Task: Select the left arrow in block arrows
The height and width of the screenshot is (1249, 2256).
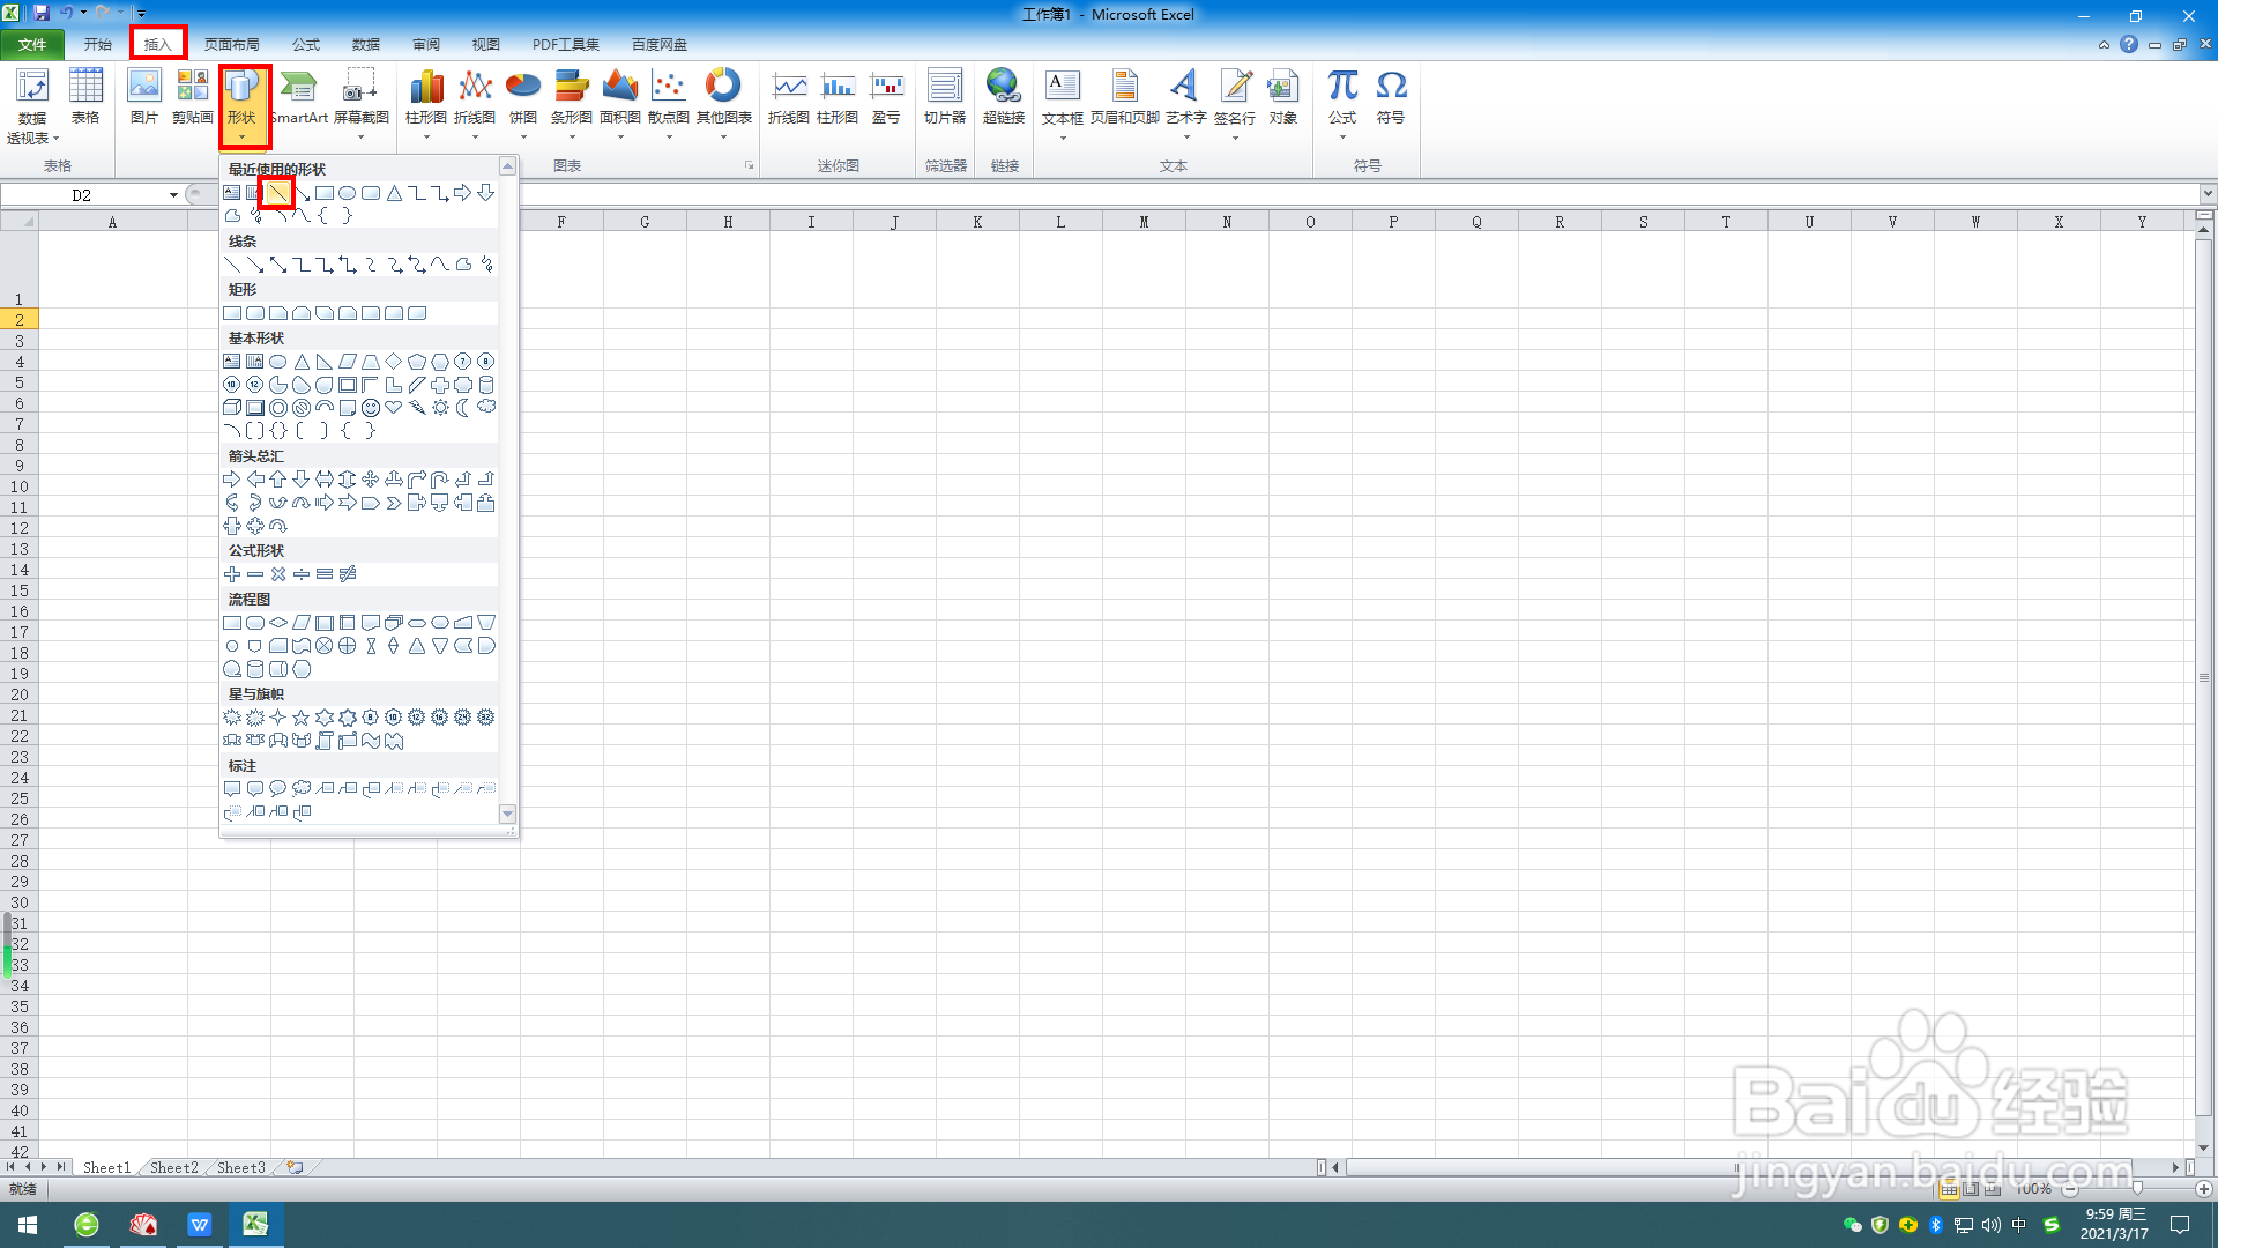Action: click(x=255, y=480)
